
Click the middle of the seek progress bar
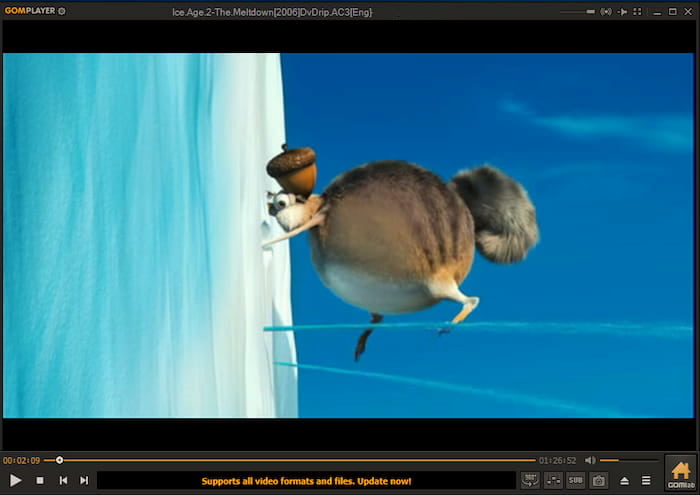pos(290,460)
